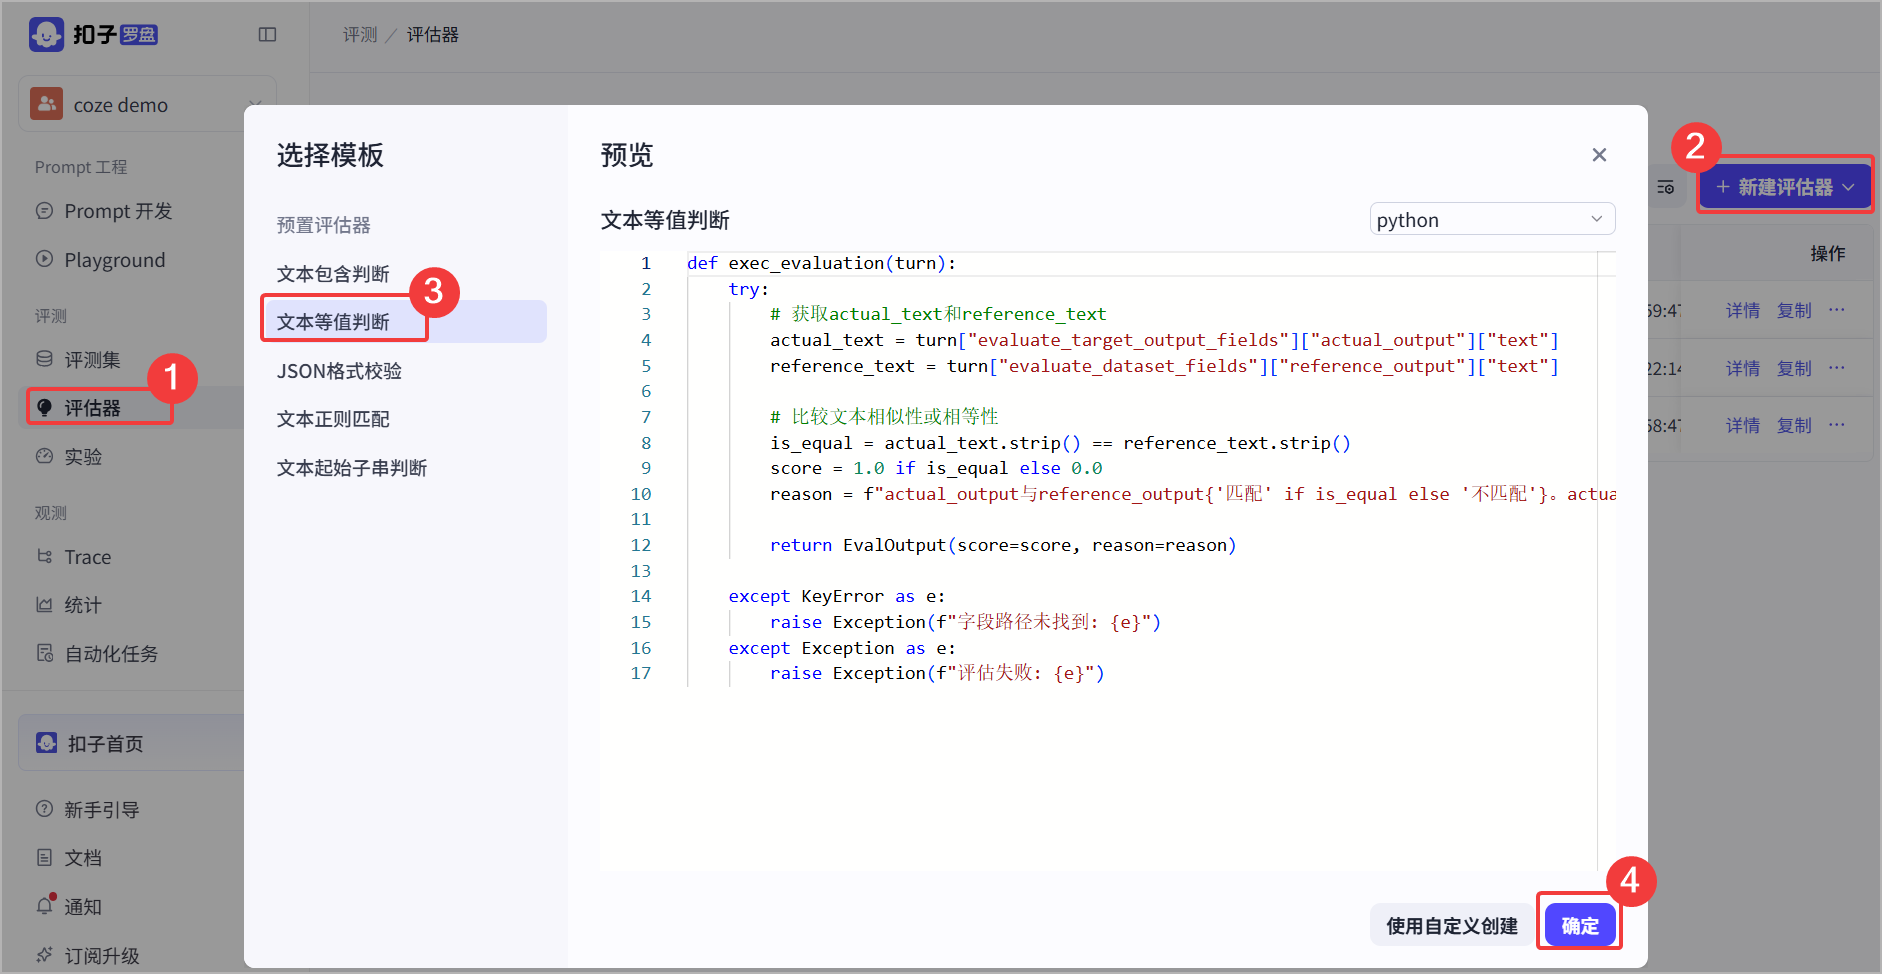The image size is (1882, 974).
Task: Click the 实验 experiment icon
Action: pyautogui.click(x=44, y=456)
